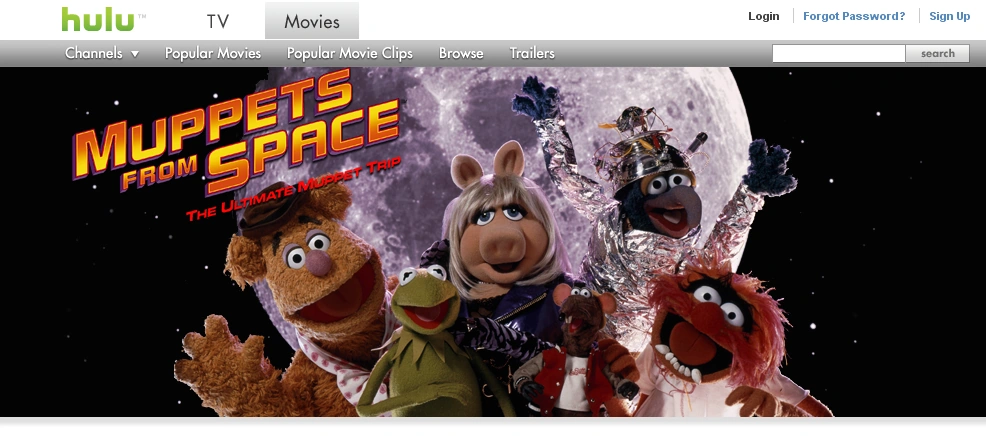Click the search button

tap(938, 53)
